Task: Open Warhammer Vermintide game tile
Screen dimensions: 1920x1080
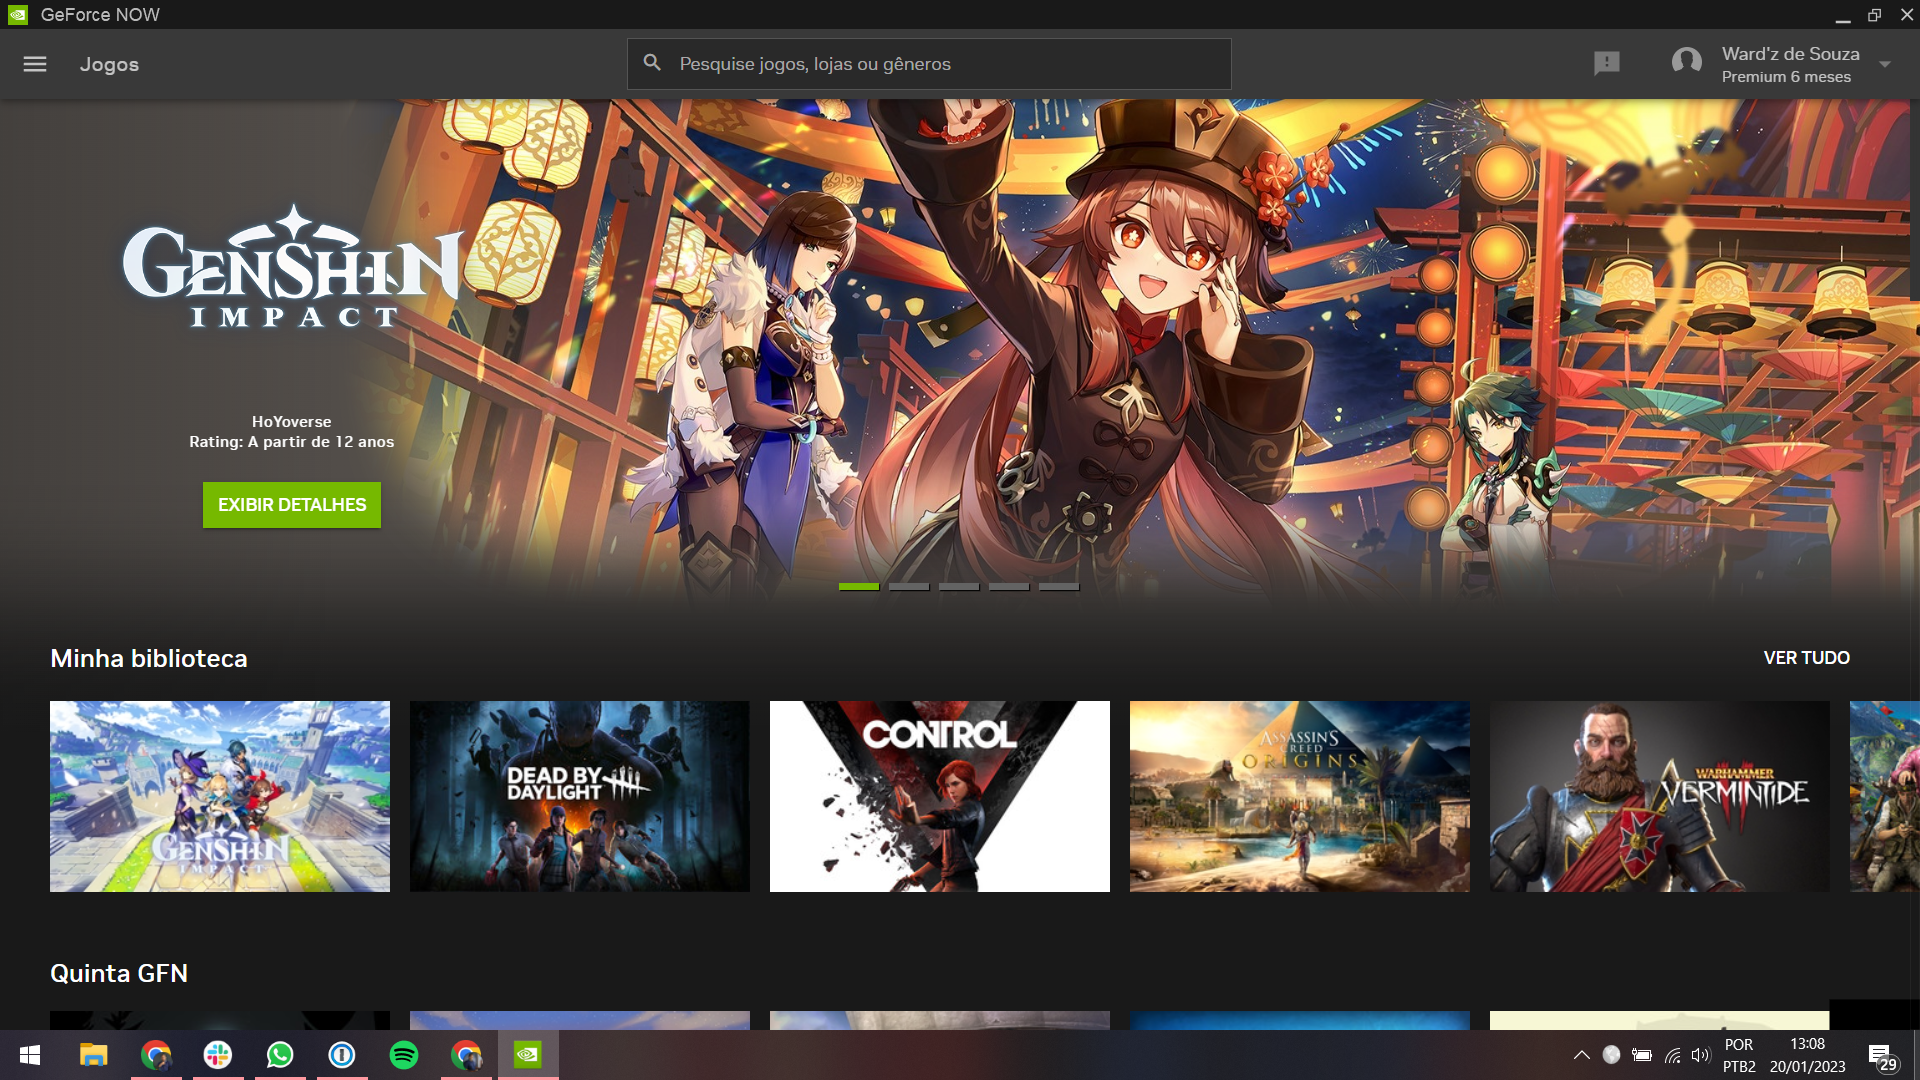Action: 1660,796
